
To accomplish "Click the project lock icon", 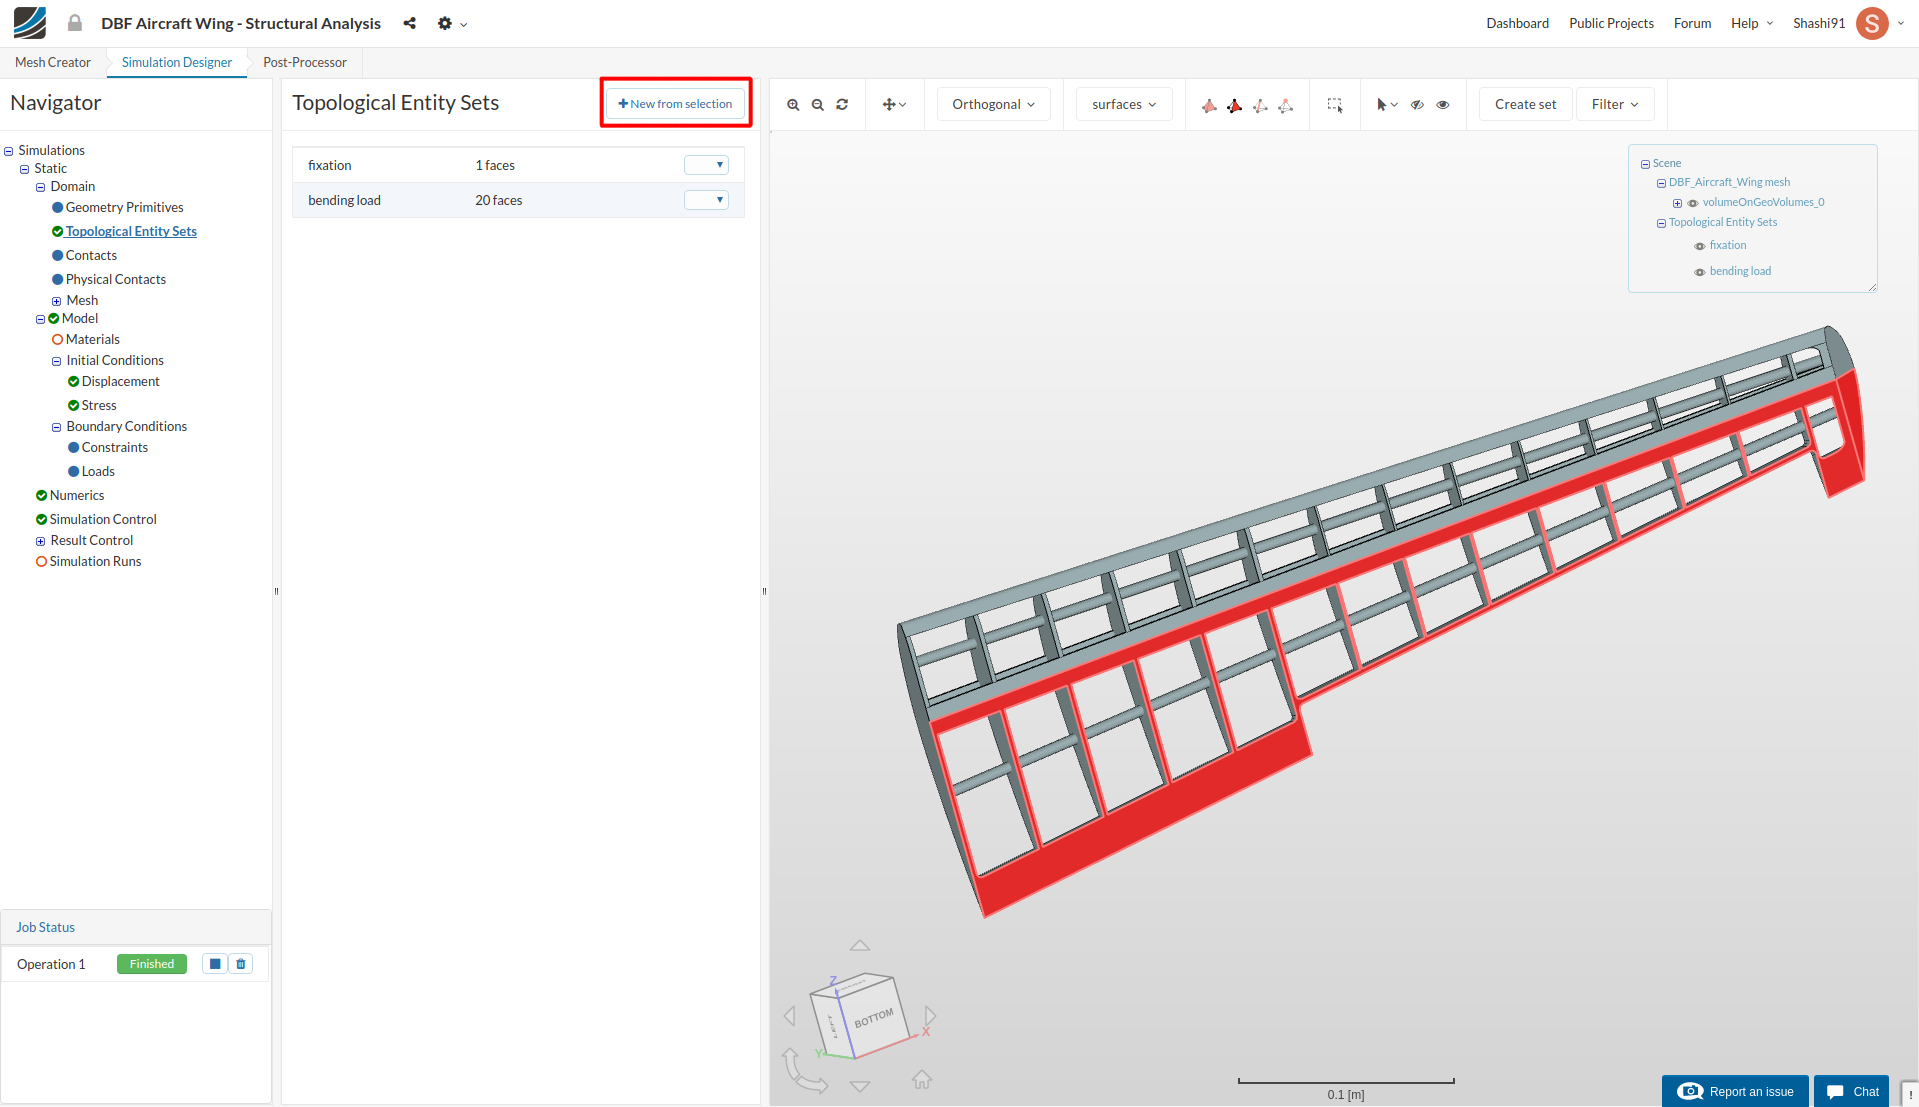I will point(75,23).
